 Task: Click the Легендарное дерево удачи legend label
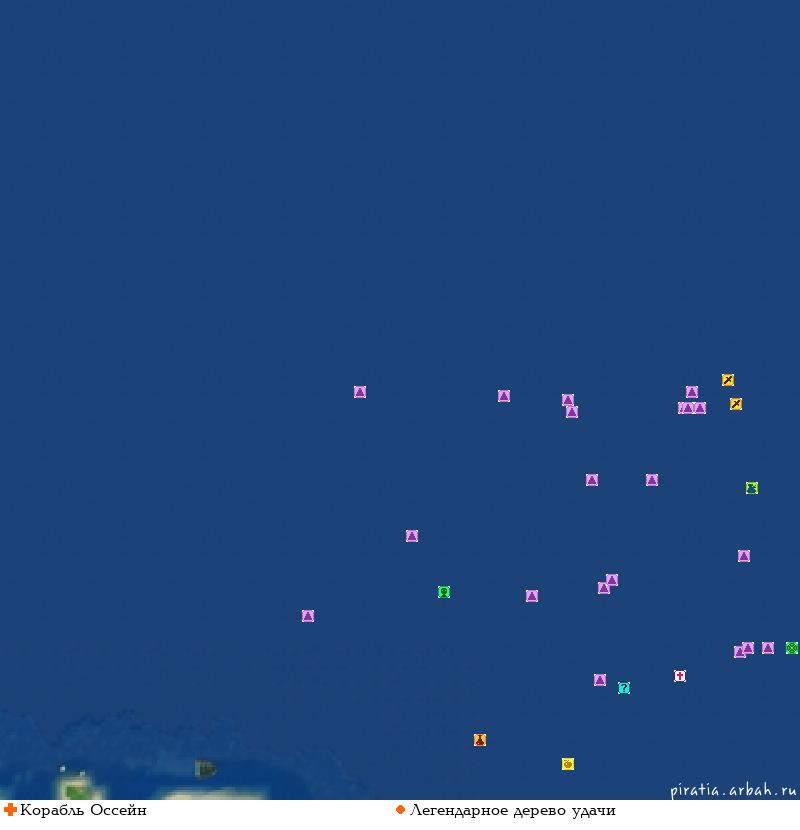click(513, 810)
